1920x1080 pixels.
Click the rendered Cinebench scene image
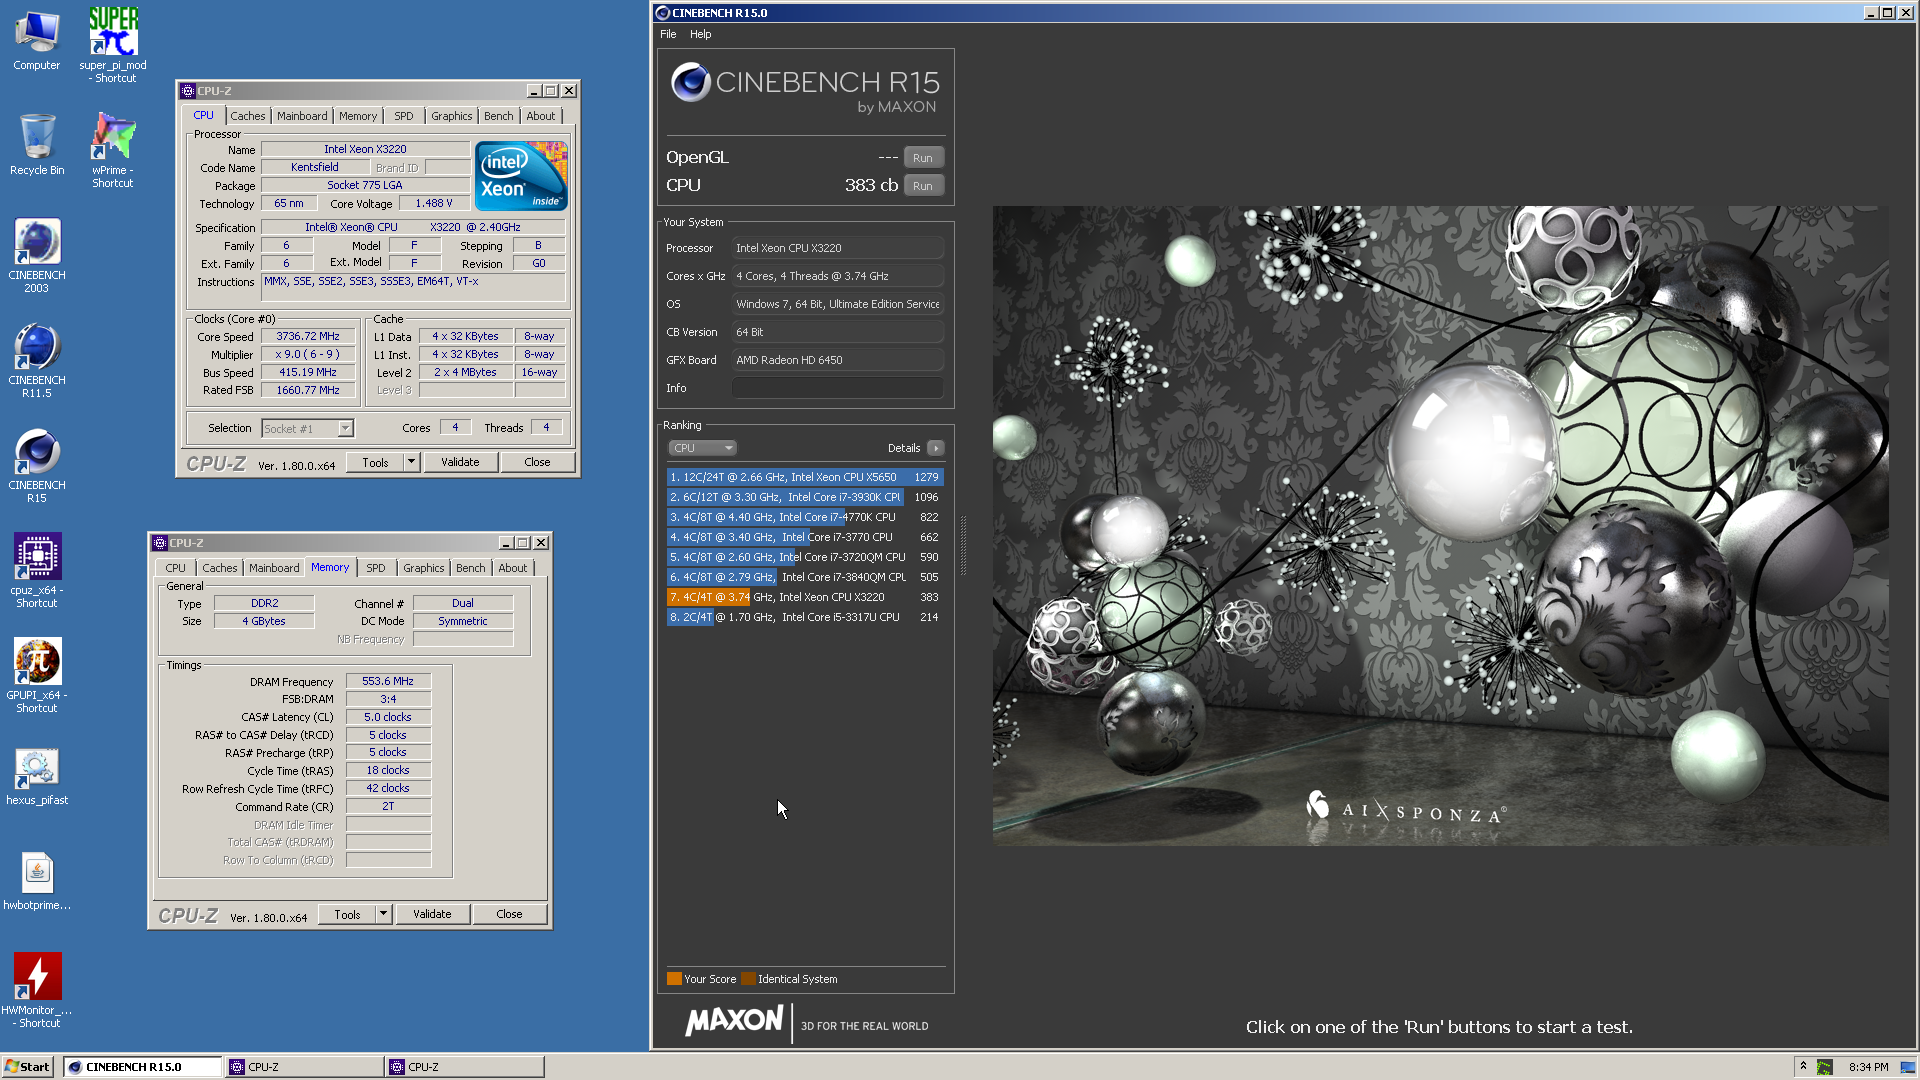pyautogui.click(x=1440, y=525)
